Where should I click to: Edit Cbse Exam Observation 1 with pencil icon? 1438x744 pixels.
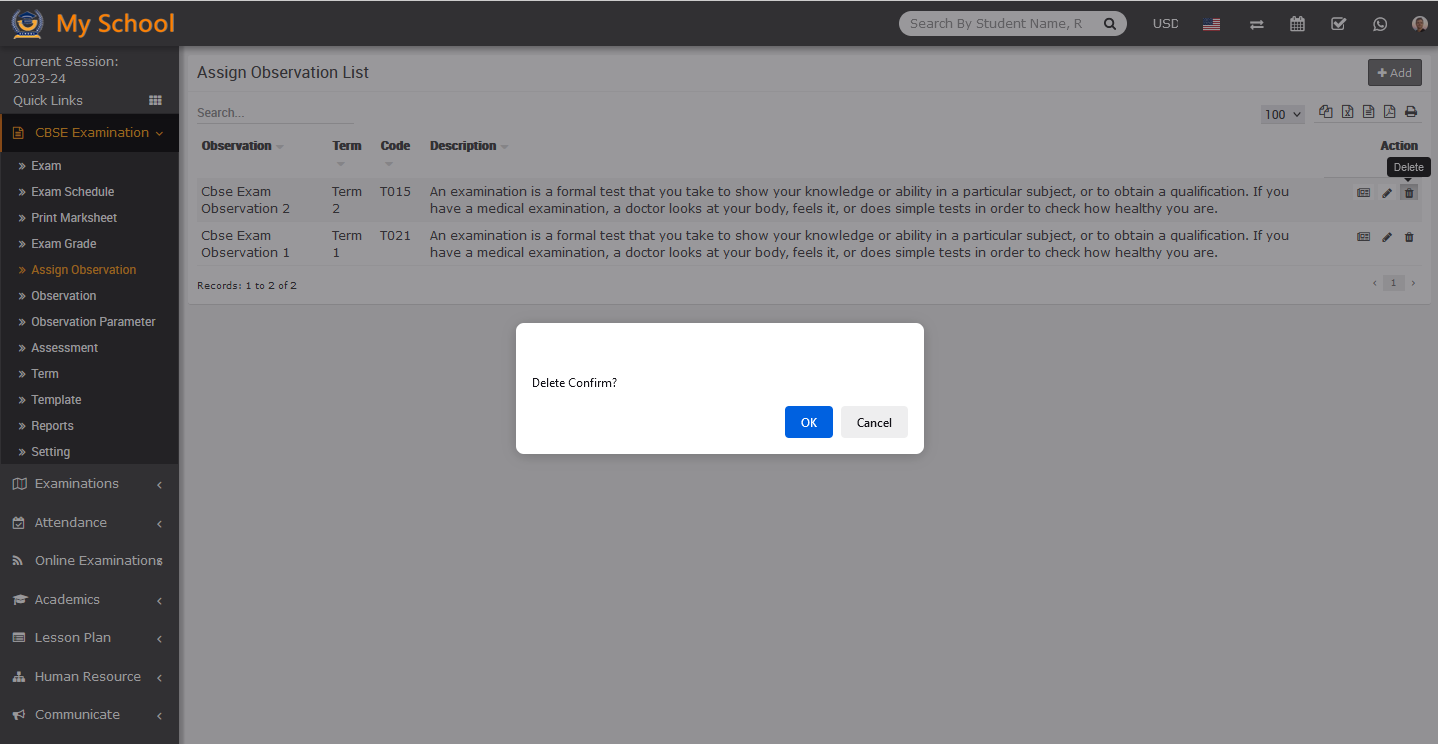point(1387,238)
